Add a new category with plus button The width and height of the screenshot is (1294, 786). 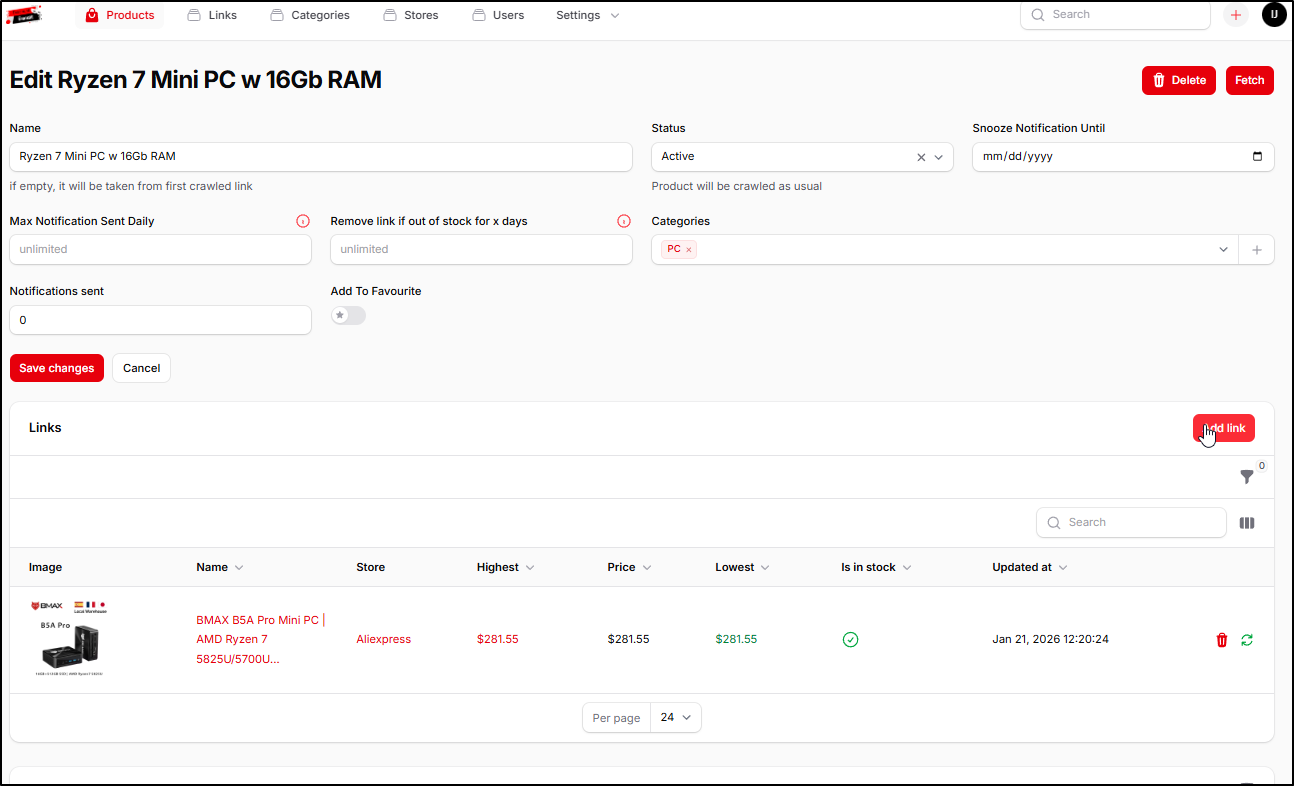point(1256,250)
